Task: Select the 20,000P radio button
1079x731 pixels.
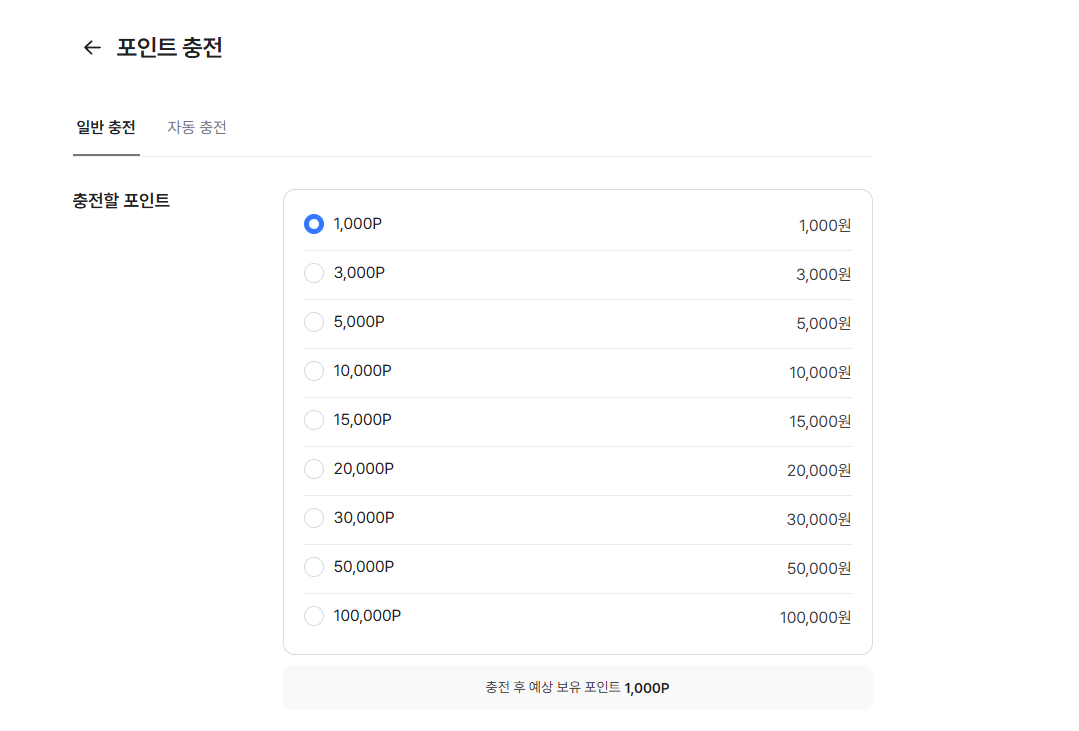Action: 314,469
